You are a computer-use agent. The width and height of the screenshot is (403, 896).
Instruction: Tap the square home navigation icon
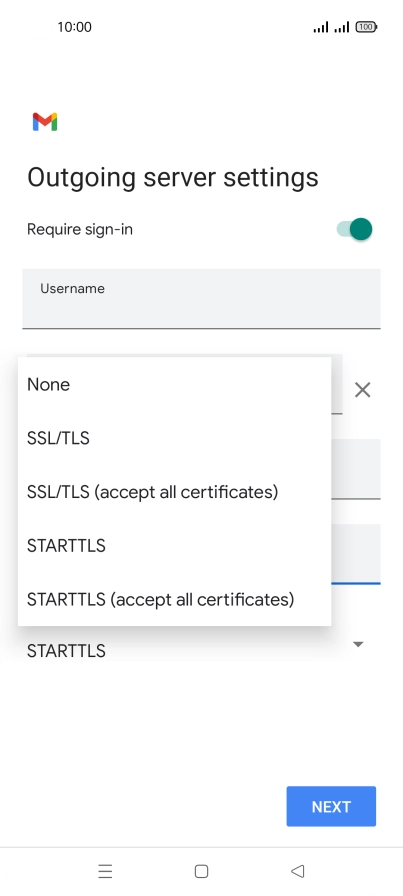pos(201,871)
